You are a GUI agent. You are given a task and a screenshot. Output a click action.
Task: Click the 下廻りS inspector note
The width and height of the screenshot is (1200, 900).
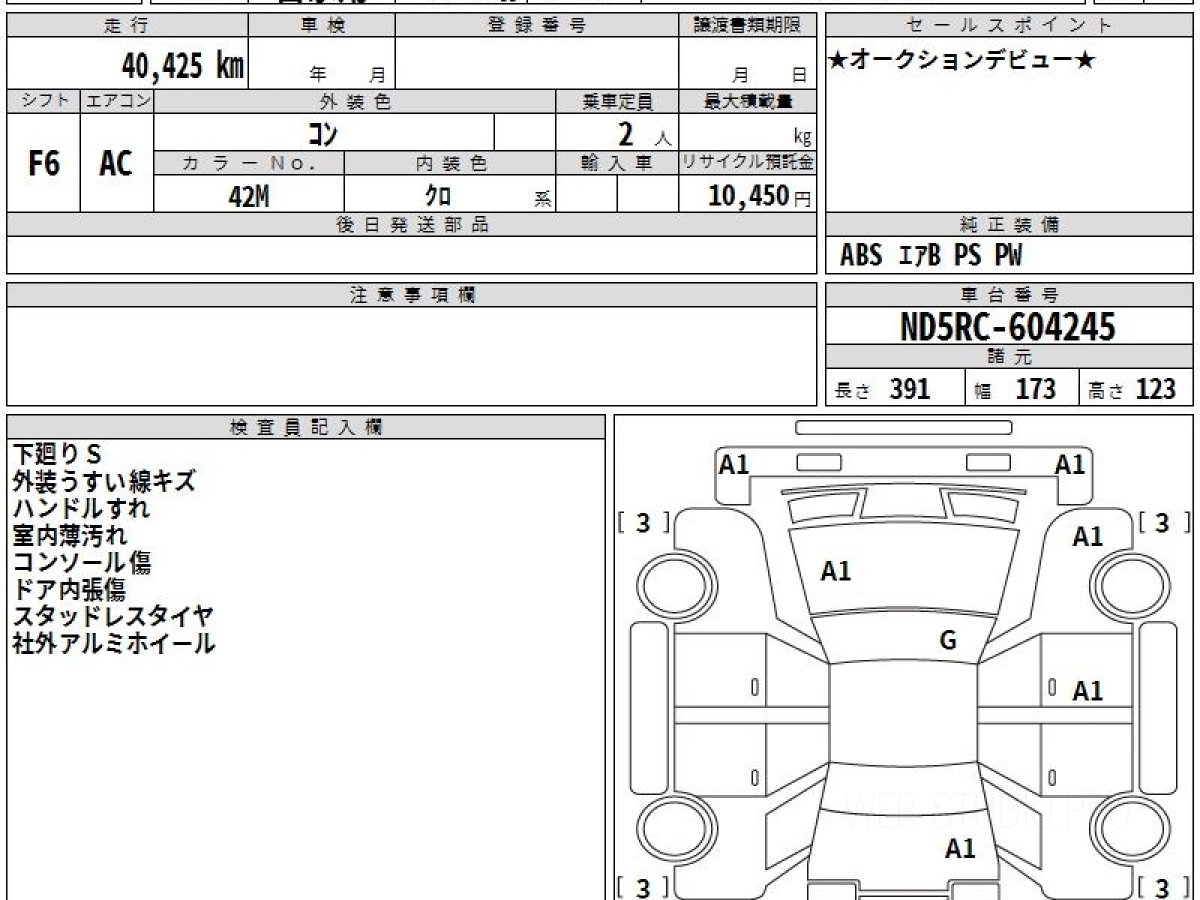(57, 454)
